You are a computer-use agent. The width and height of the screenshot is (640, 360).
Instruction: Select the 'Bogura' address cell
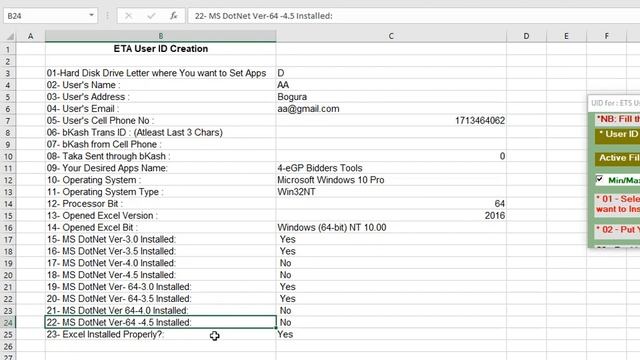click(x=391, y=97)
